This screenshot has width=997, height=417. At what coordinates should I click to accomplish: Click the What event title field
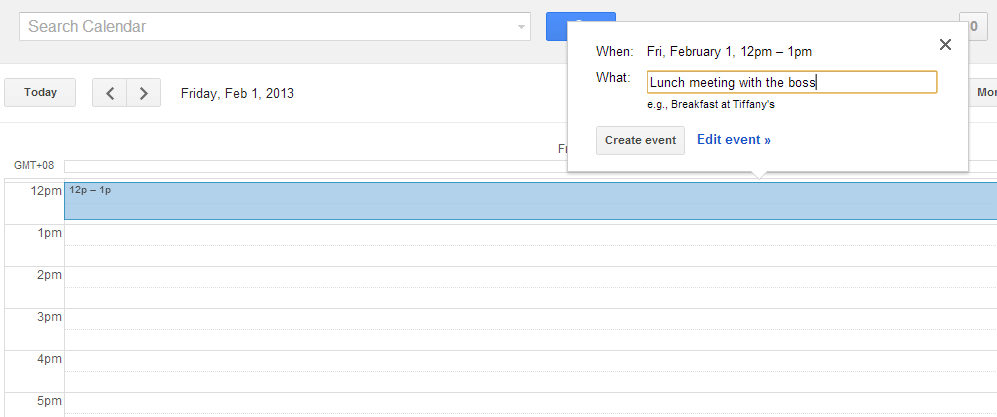[792, 82]
